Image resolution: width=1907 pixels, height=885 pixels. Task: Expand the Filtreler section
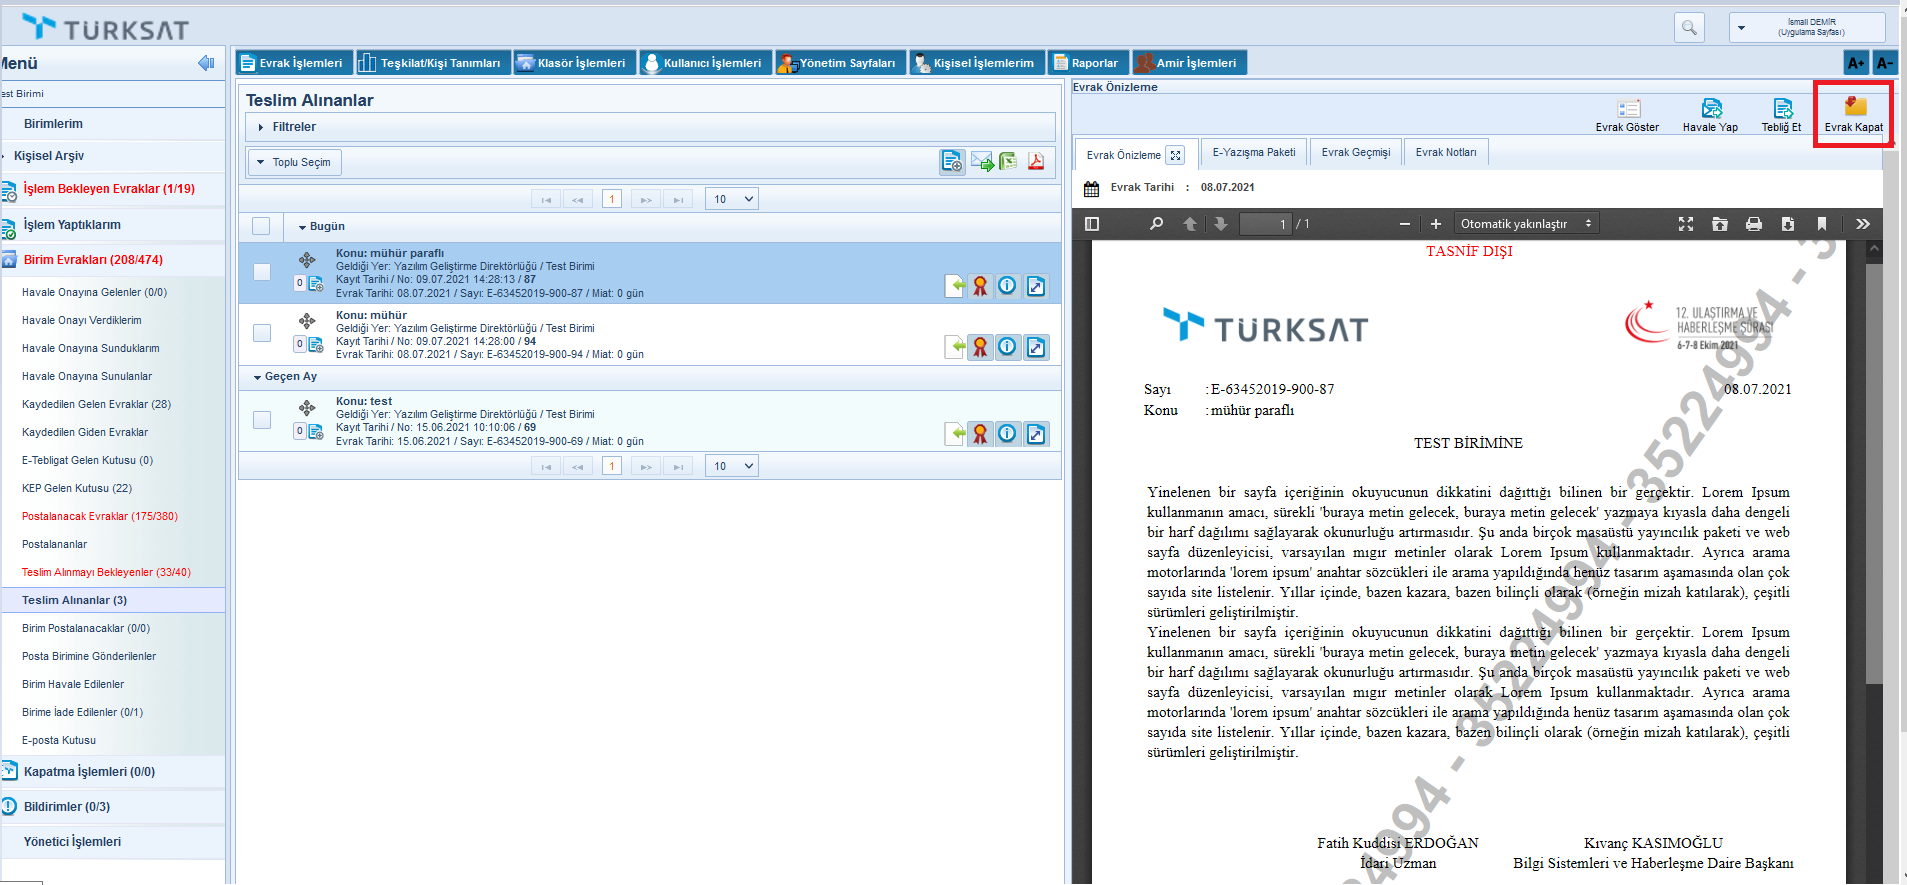click(x=293, y=127)
